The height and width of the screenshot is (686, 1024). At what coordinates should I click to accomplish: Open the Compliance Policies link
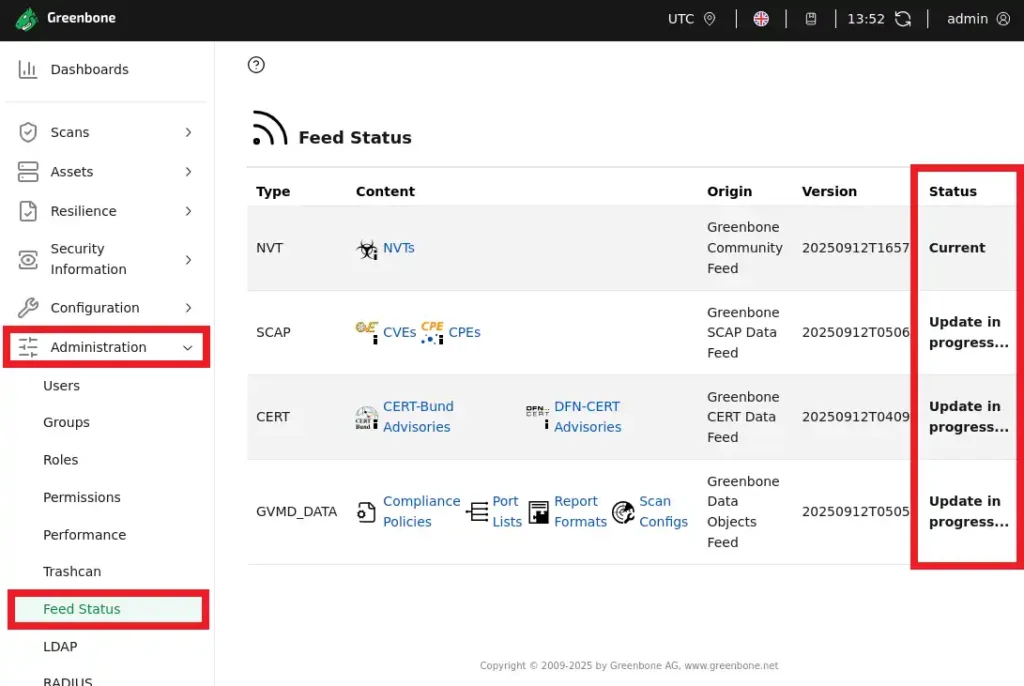[x=421, y=511]
